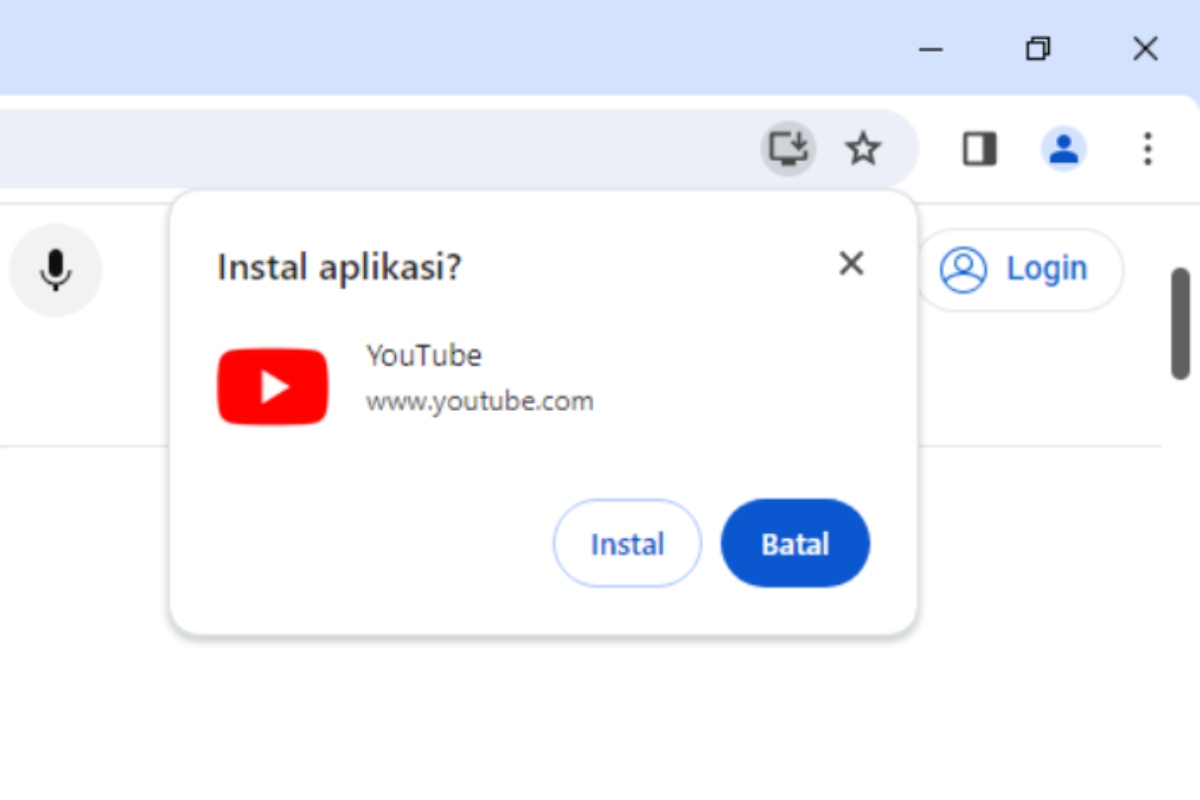
Task: Close the Chrome window
Action: 1145,49
